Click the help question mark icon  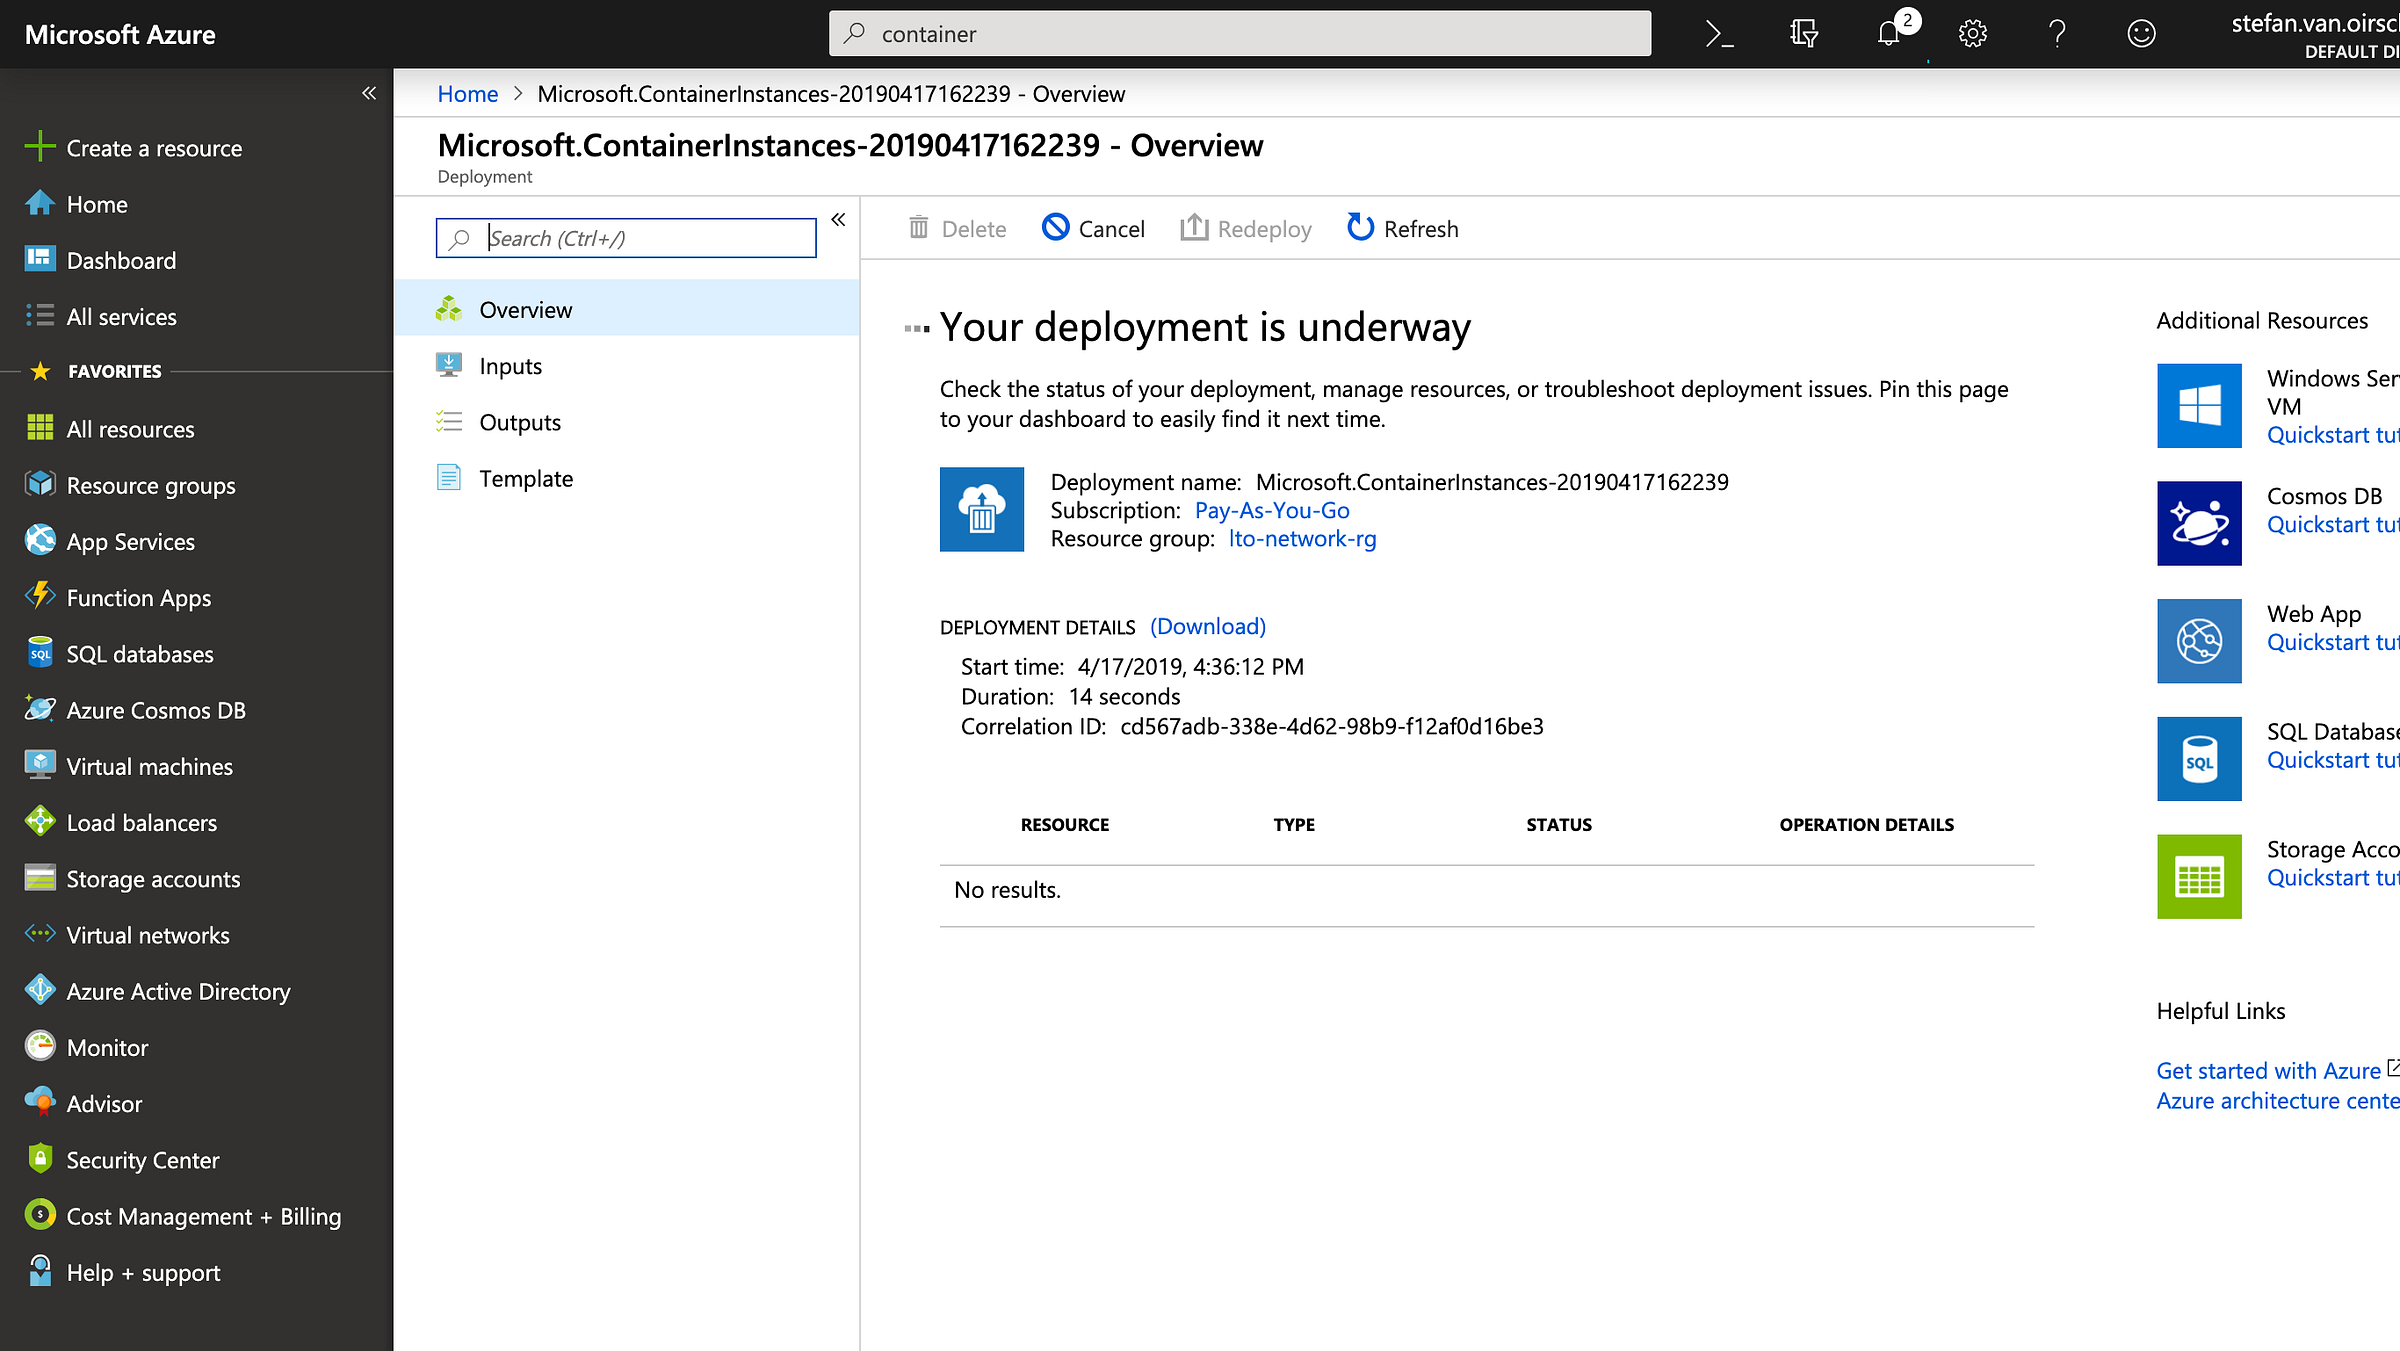click(x=2057, y=34)
